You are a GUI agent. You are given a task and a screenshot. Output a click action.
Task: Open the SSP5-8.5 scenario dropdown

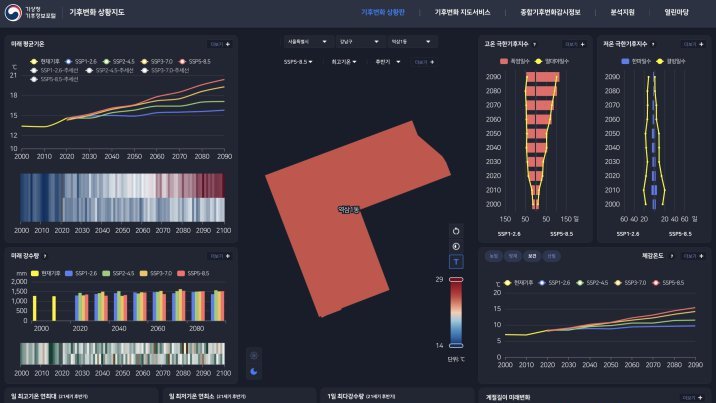coord(299,62)
